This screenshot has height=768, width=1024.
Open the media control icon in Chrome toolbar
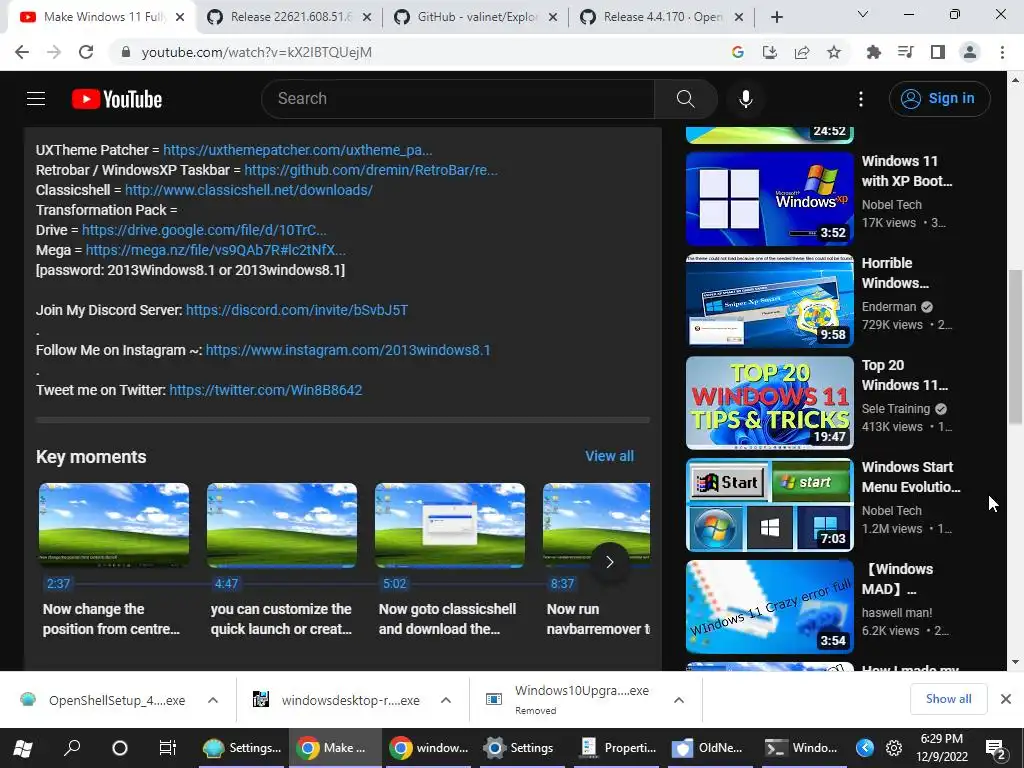tap(905, 52)
